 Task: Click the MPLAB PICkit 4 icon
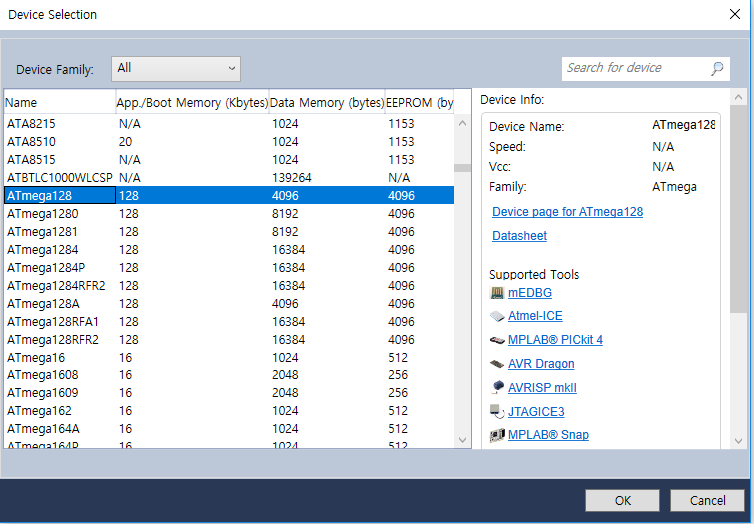(497, 340)
